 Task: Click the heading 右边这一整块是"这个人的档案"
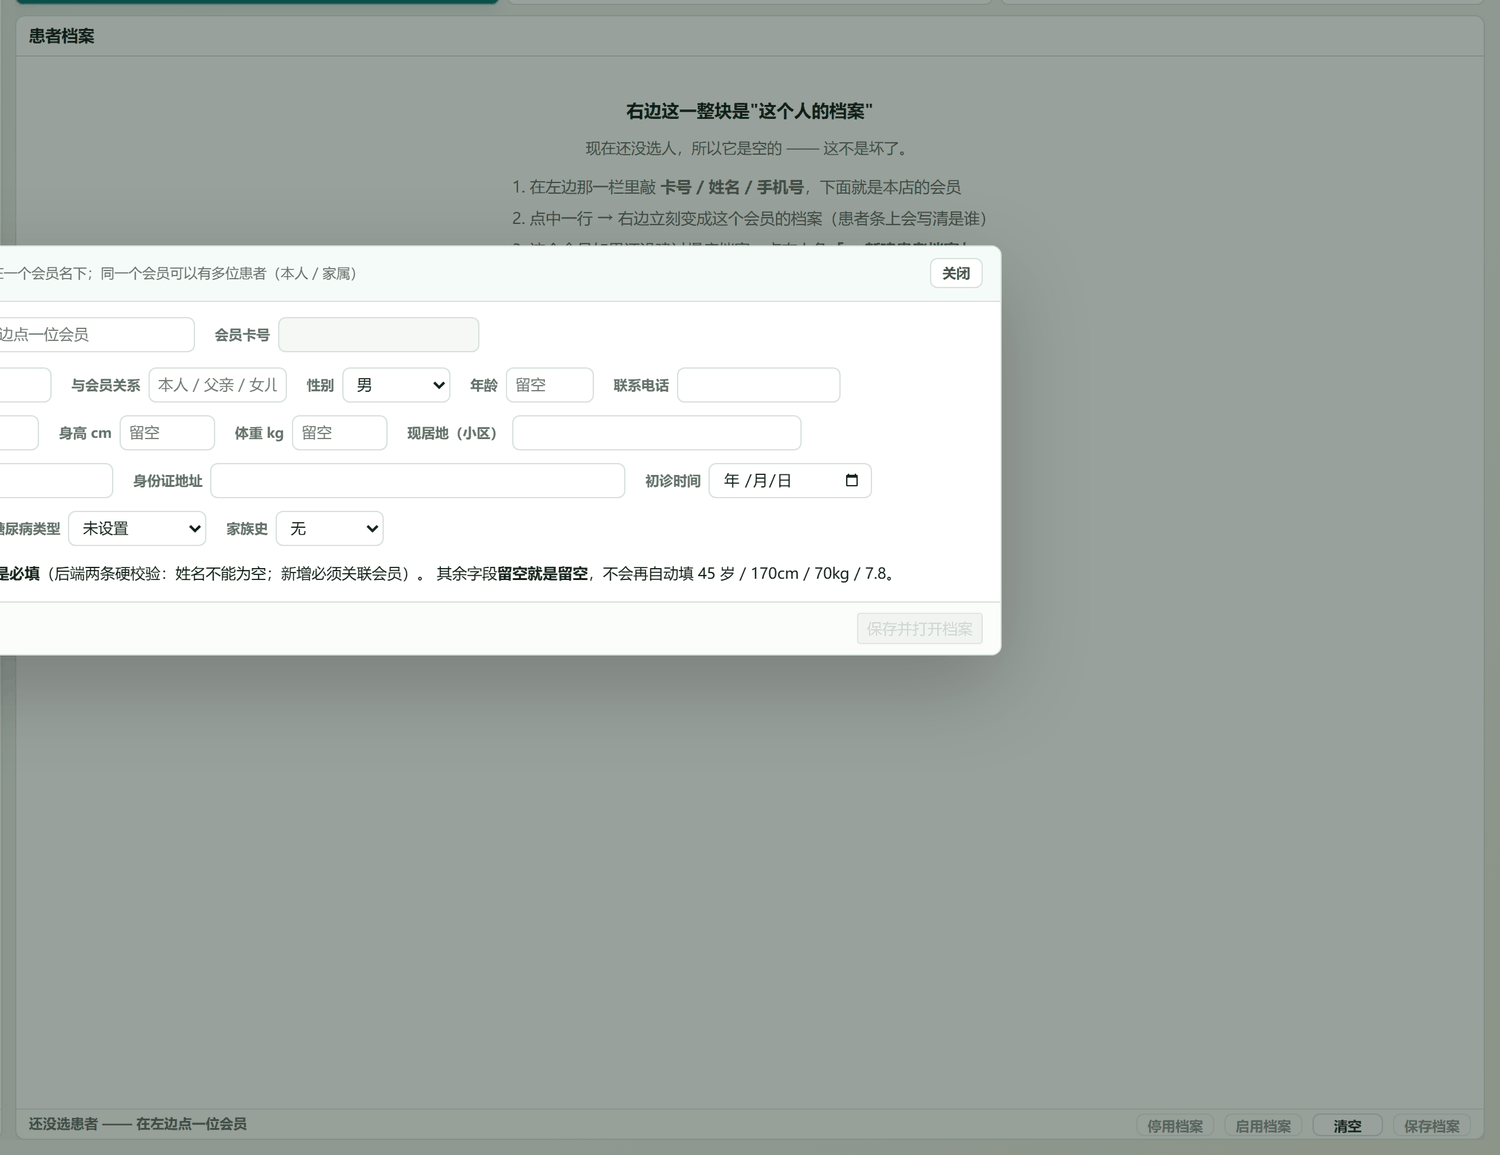click(750, 111)
